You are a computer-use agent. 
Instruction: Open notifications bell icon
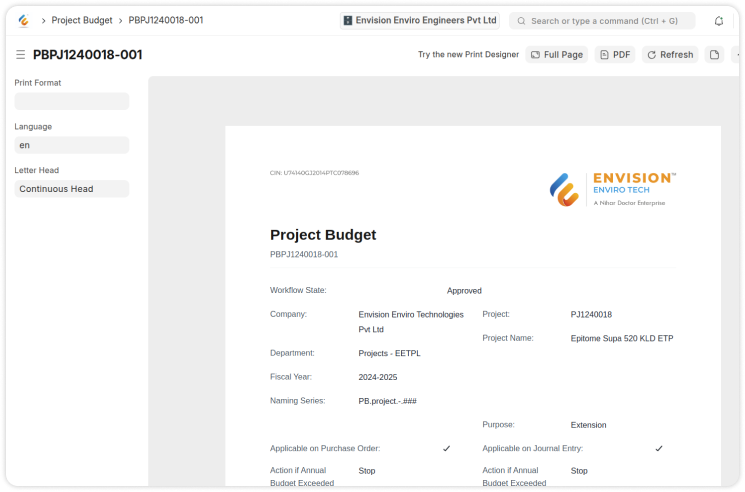tap(718, 21)
